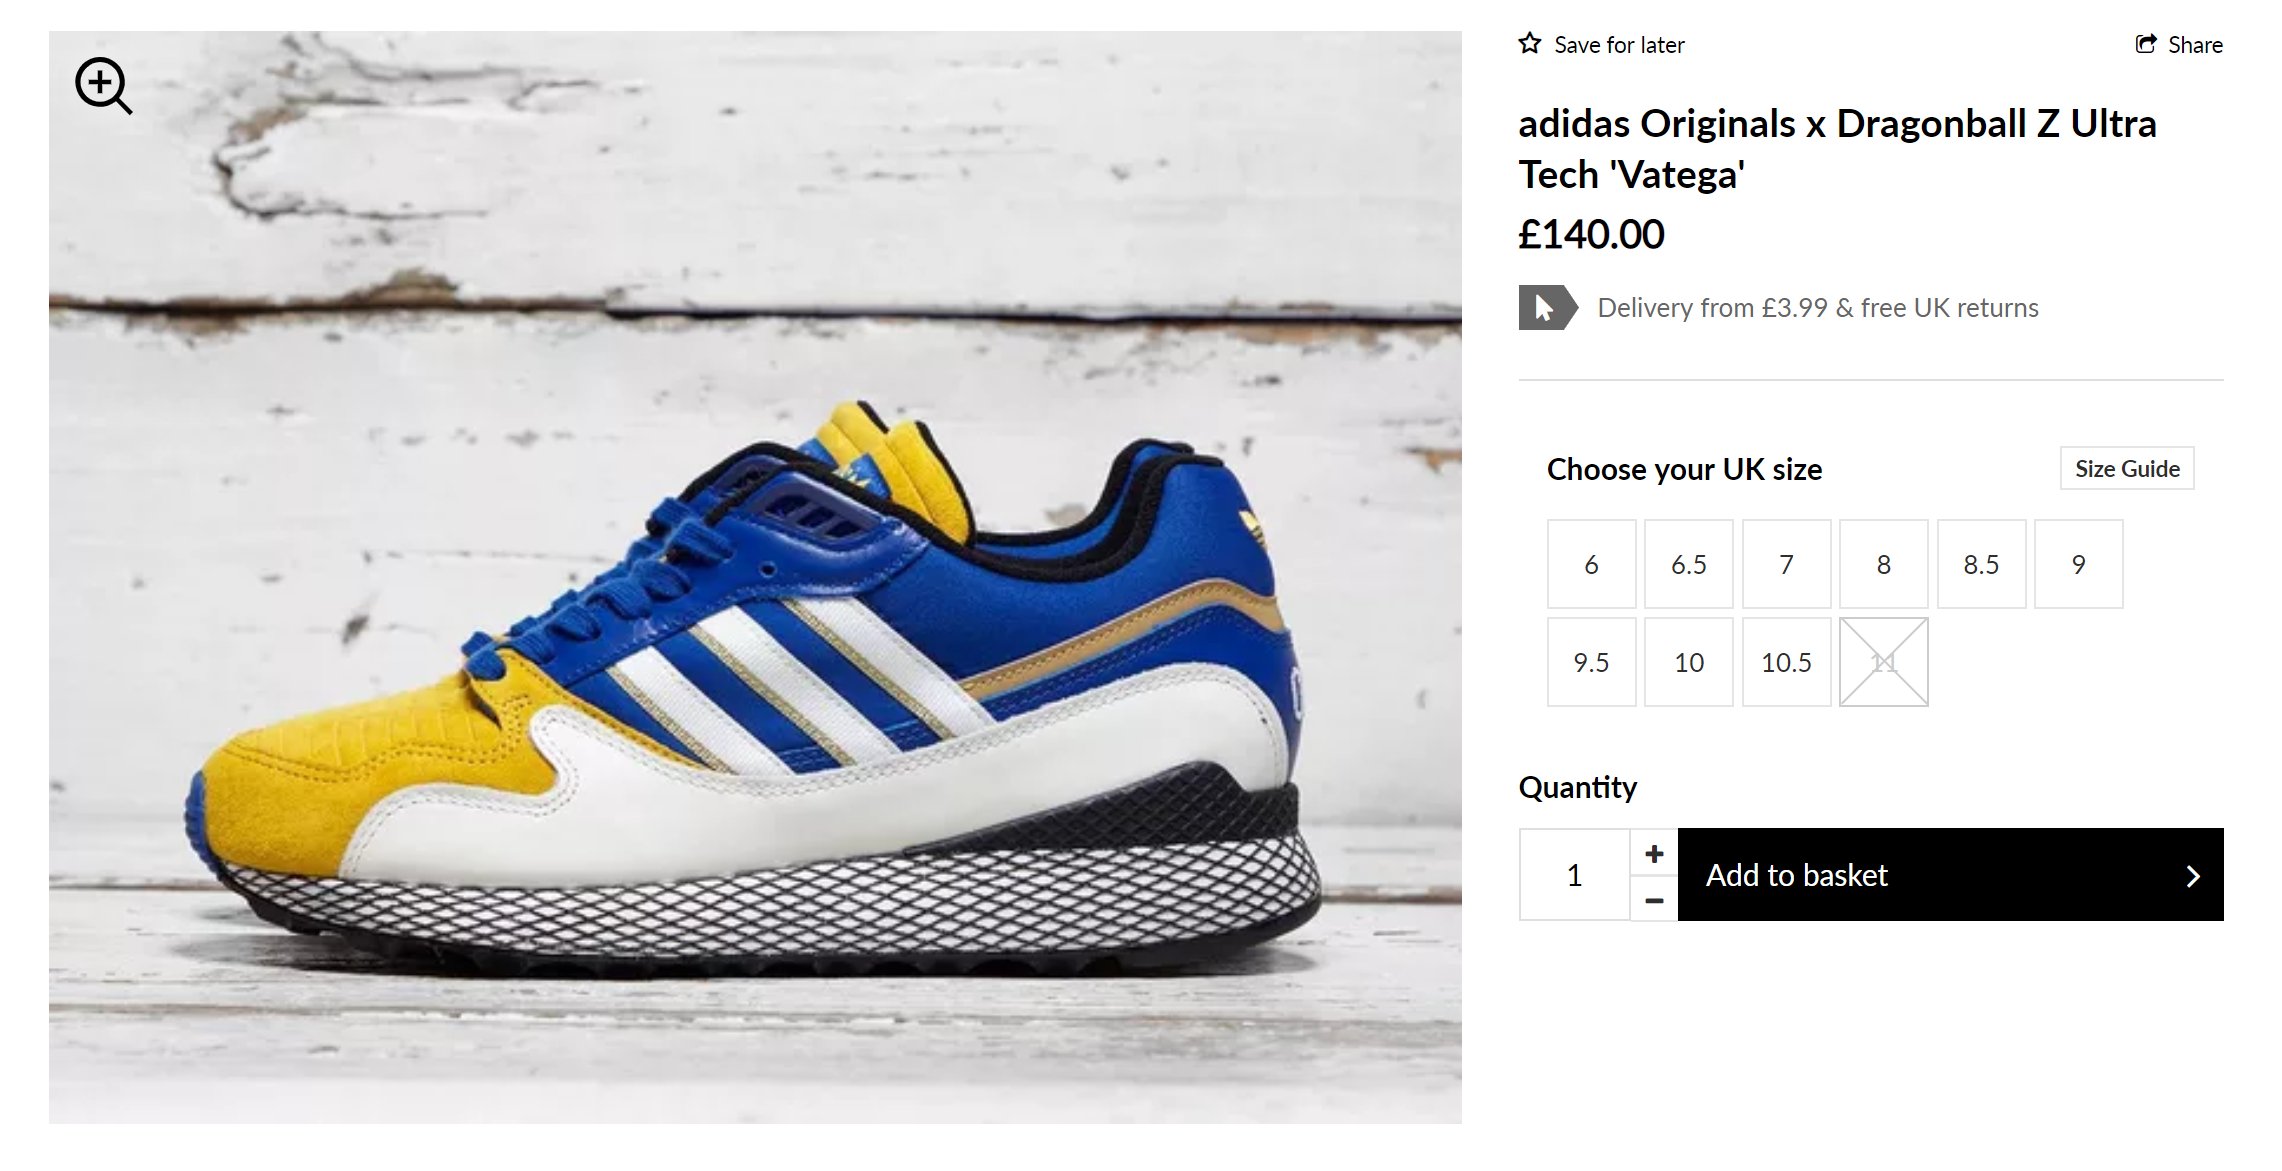Click the crossed-out size 11 box
The height and width of the screenshot is (1171, 2282).
(1884, 662)
